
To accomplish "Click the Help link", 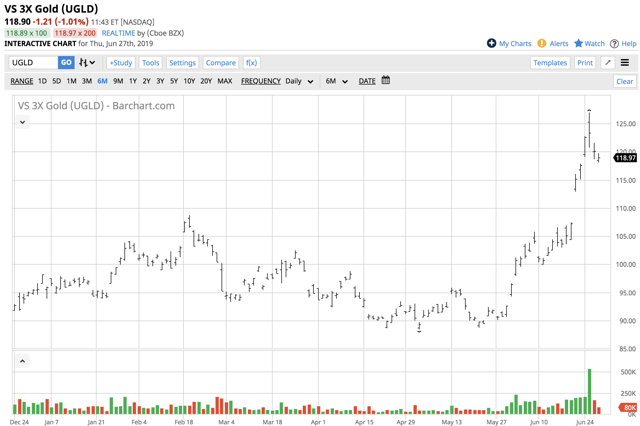I will point(629,43).
